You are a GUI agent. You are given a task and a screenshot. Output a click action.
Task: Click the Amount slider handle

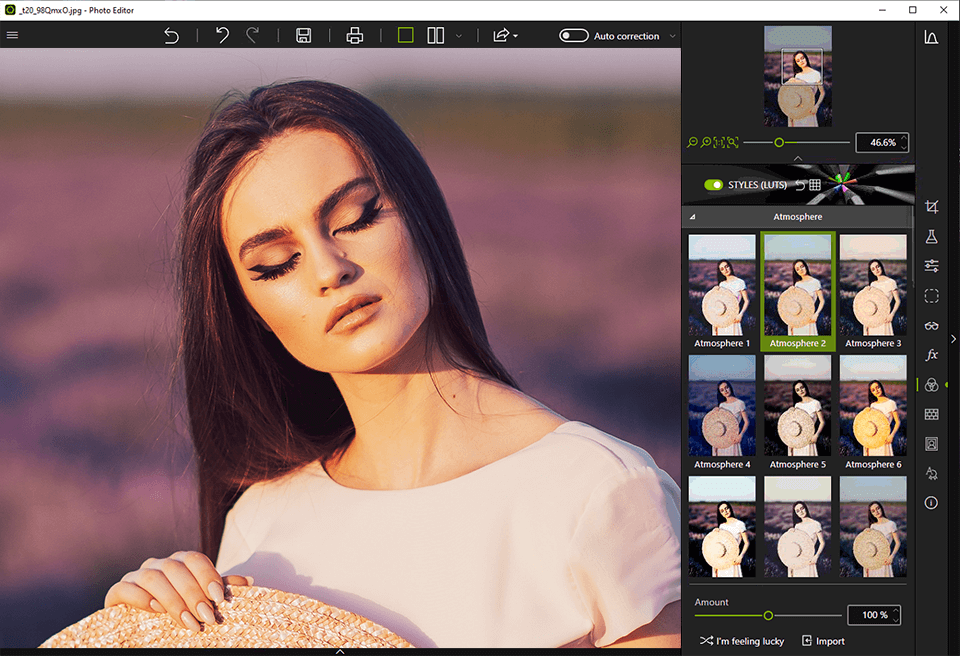(768, 615)
